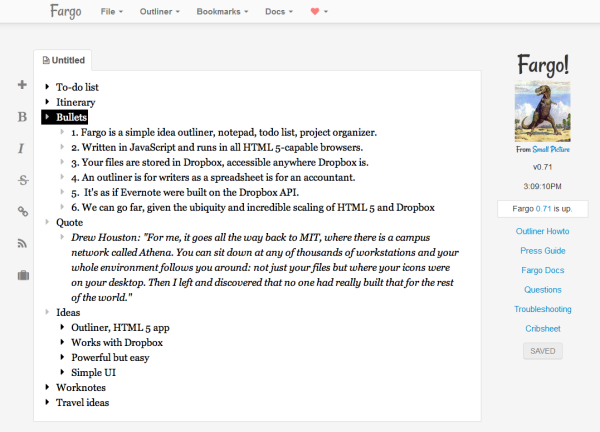Screen dimensions: 600x432
Task: Open the Outliner Howto link
Action: click(543, 232)
